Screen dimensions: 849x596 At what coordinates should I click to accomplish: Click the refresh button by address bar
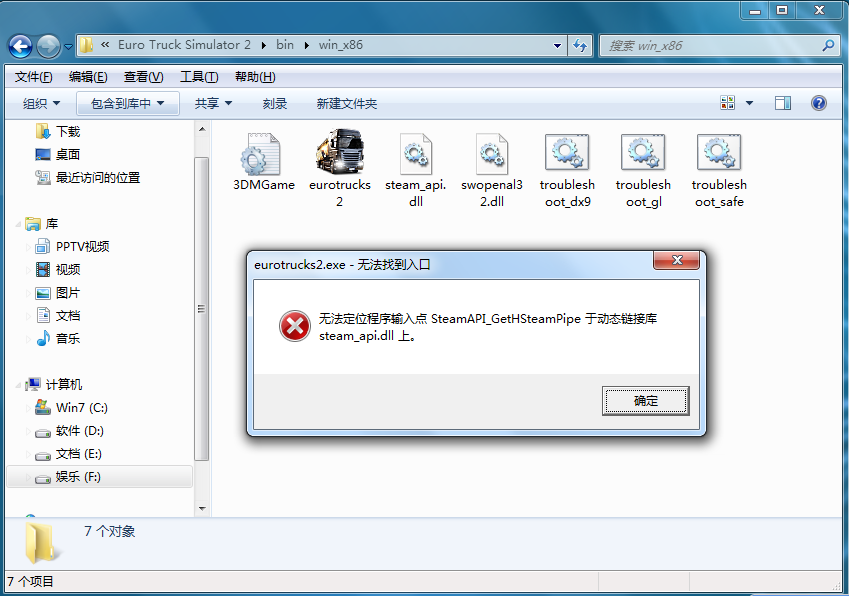point(580,45)
